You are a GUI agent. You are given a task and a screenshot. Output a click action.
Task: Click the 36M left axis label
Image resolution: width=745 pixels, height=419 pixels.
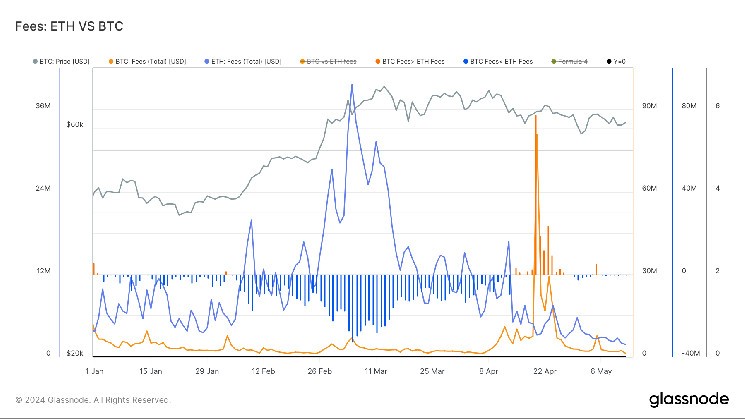tap(43, 105)
